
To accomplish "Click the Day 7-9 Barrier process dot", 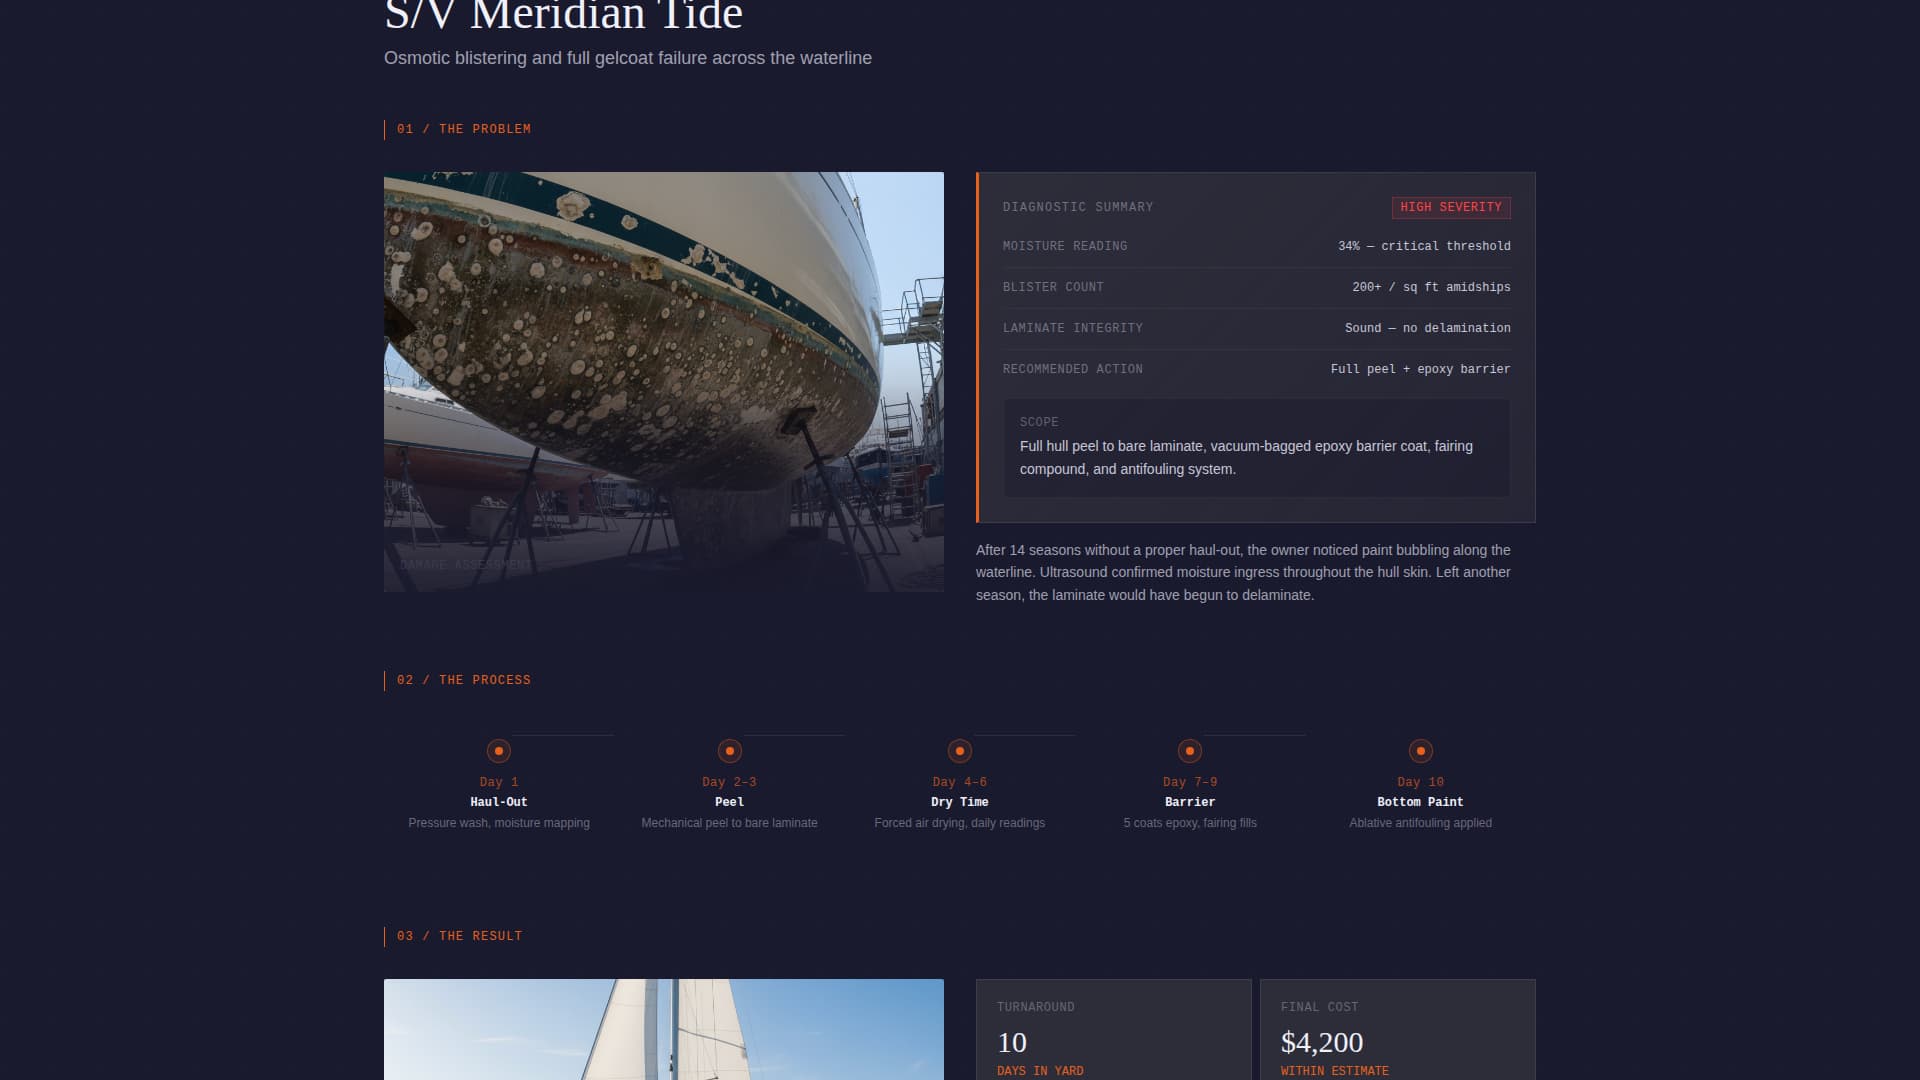I will tap(1190, 749).
